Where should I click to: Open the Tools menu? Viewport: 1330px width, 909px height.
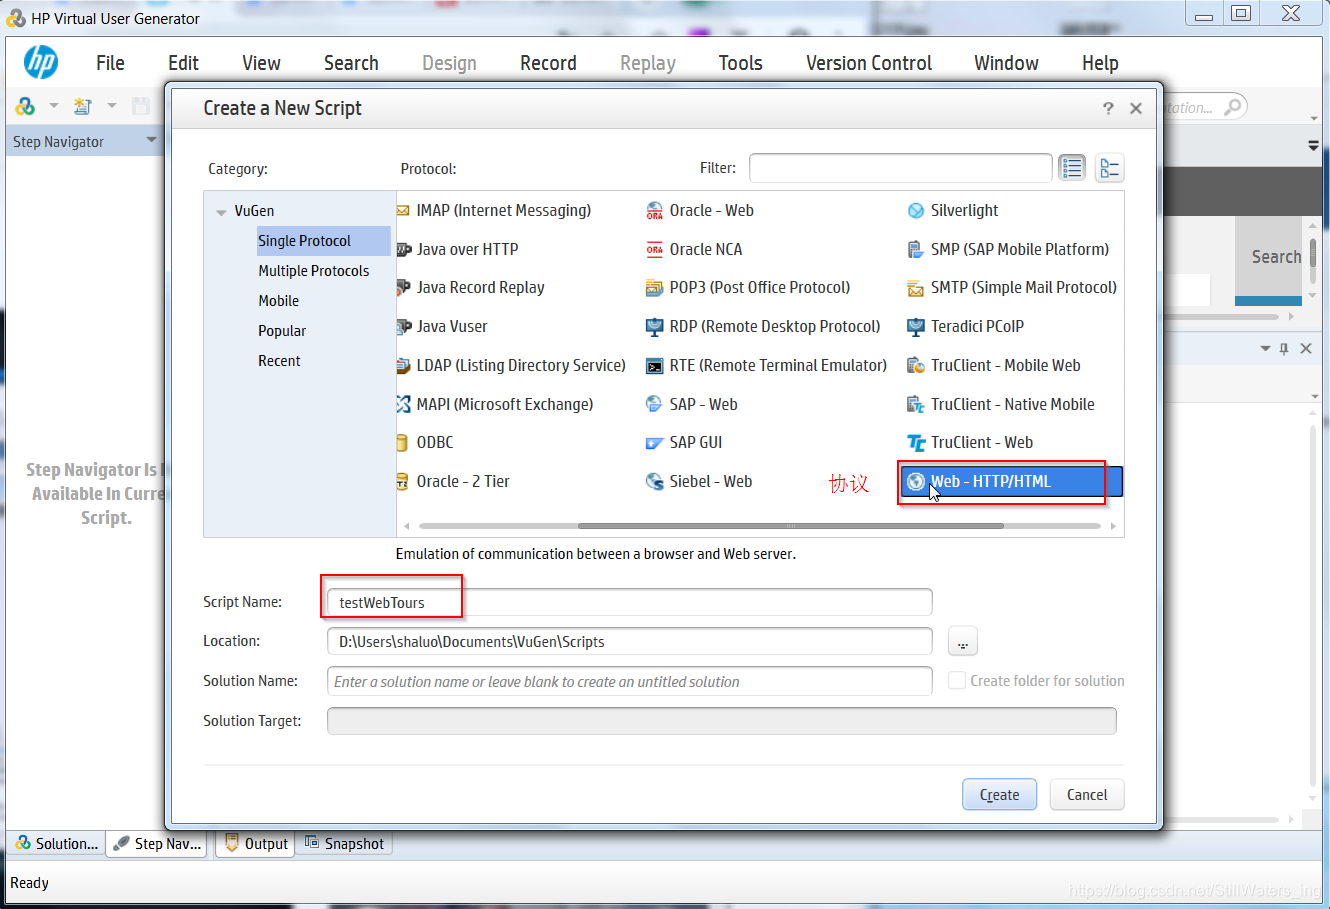pyautogui.click(x=740, y=63)
